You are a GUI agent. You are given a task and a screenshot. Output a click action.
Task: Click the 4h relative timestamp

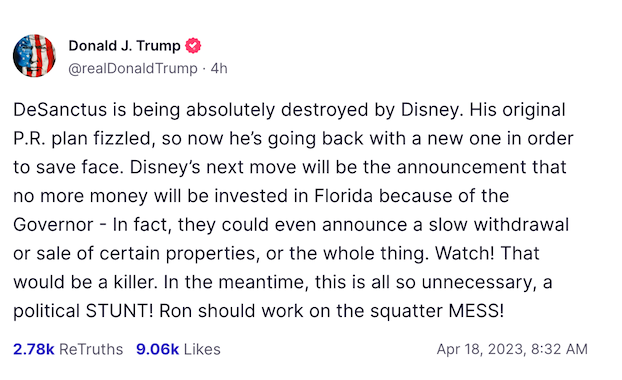point(219,68)
